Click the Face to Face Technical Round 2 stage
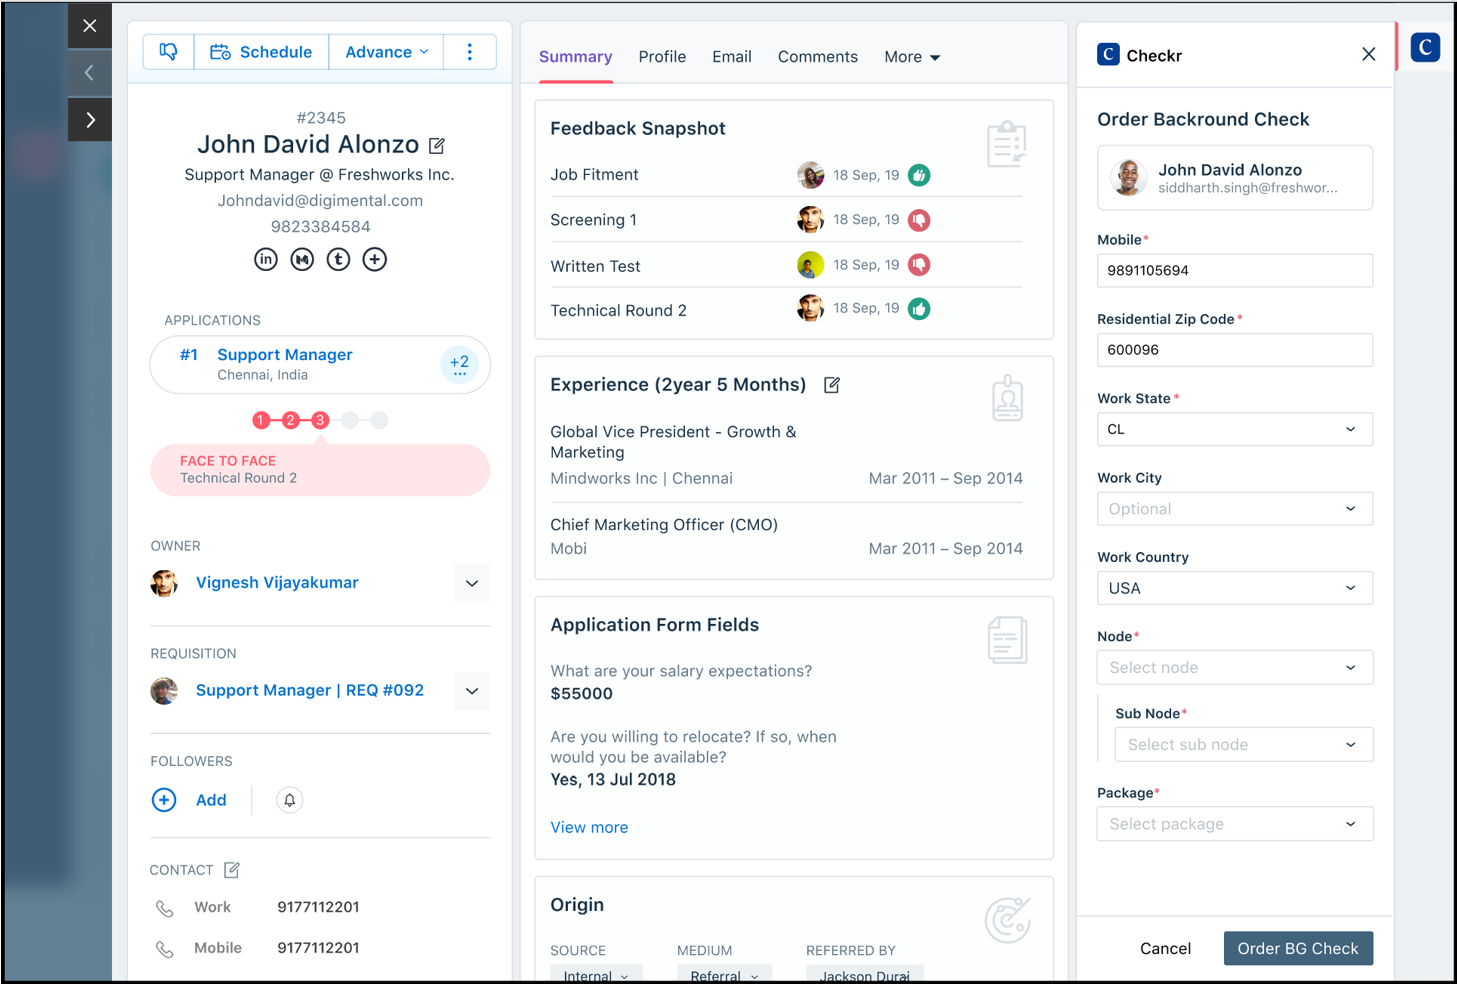Screen dimensions: 1457x984 pos(320,470)
